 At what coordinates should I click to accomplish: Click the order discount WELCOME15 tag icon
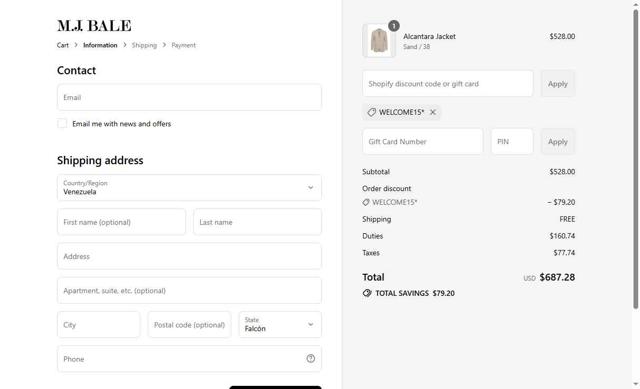pyautogui.click(x=366, y=202)
